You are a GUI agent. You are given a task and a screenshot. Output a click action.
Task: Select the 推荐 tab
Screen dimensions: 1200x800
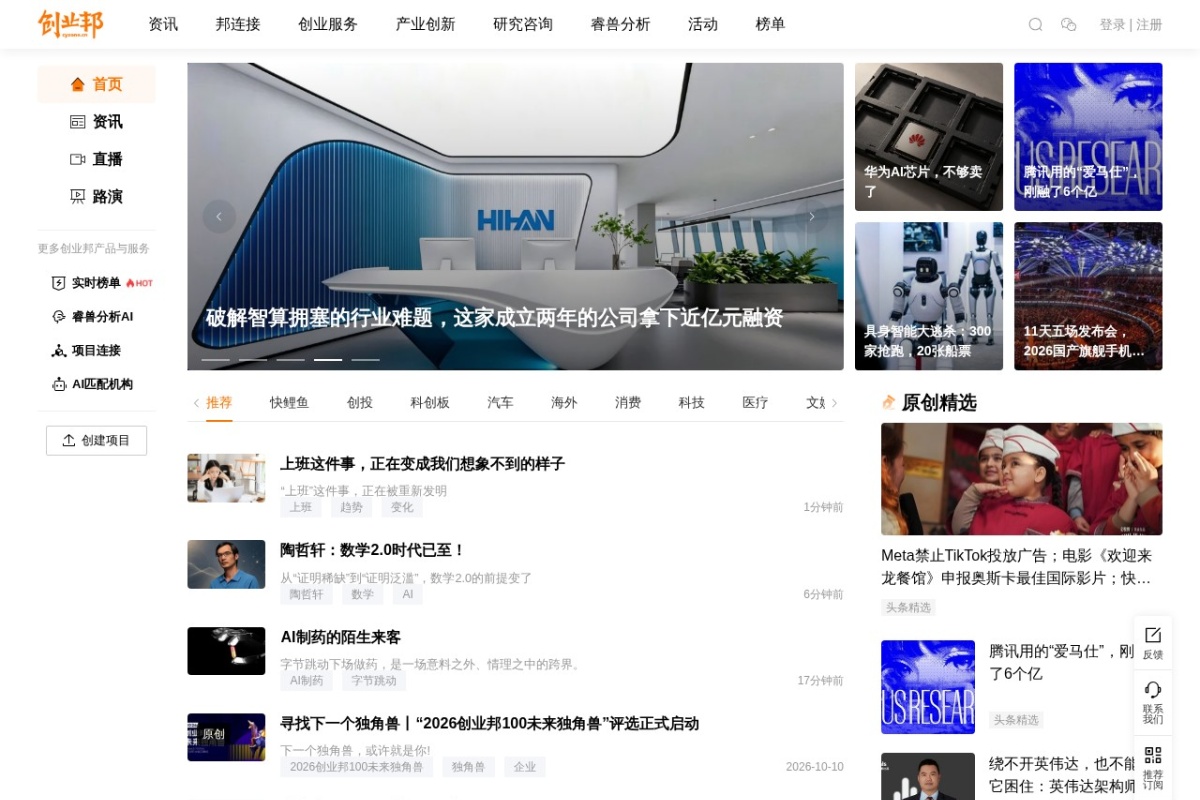click(219, 402)
